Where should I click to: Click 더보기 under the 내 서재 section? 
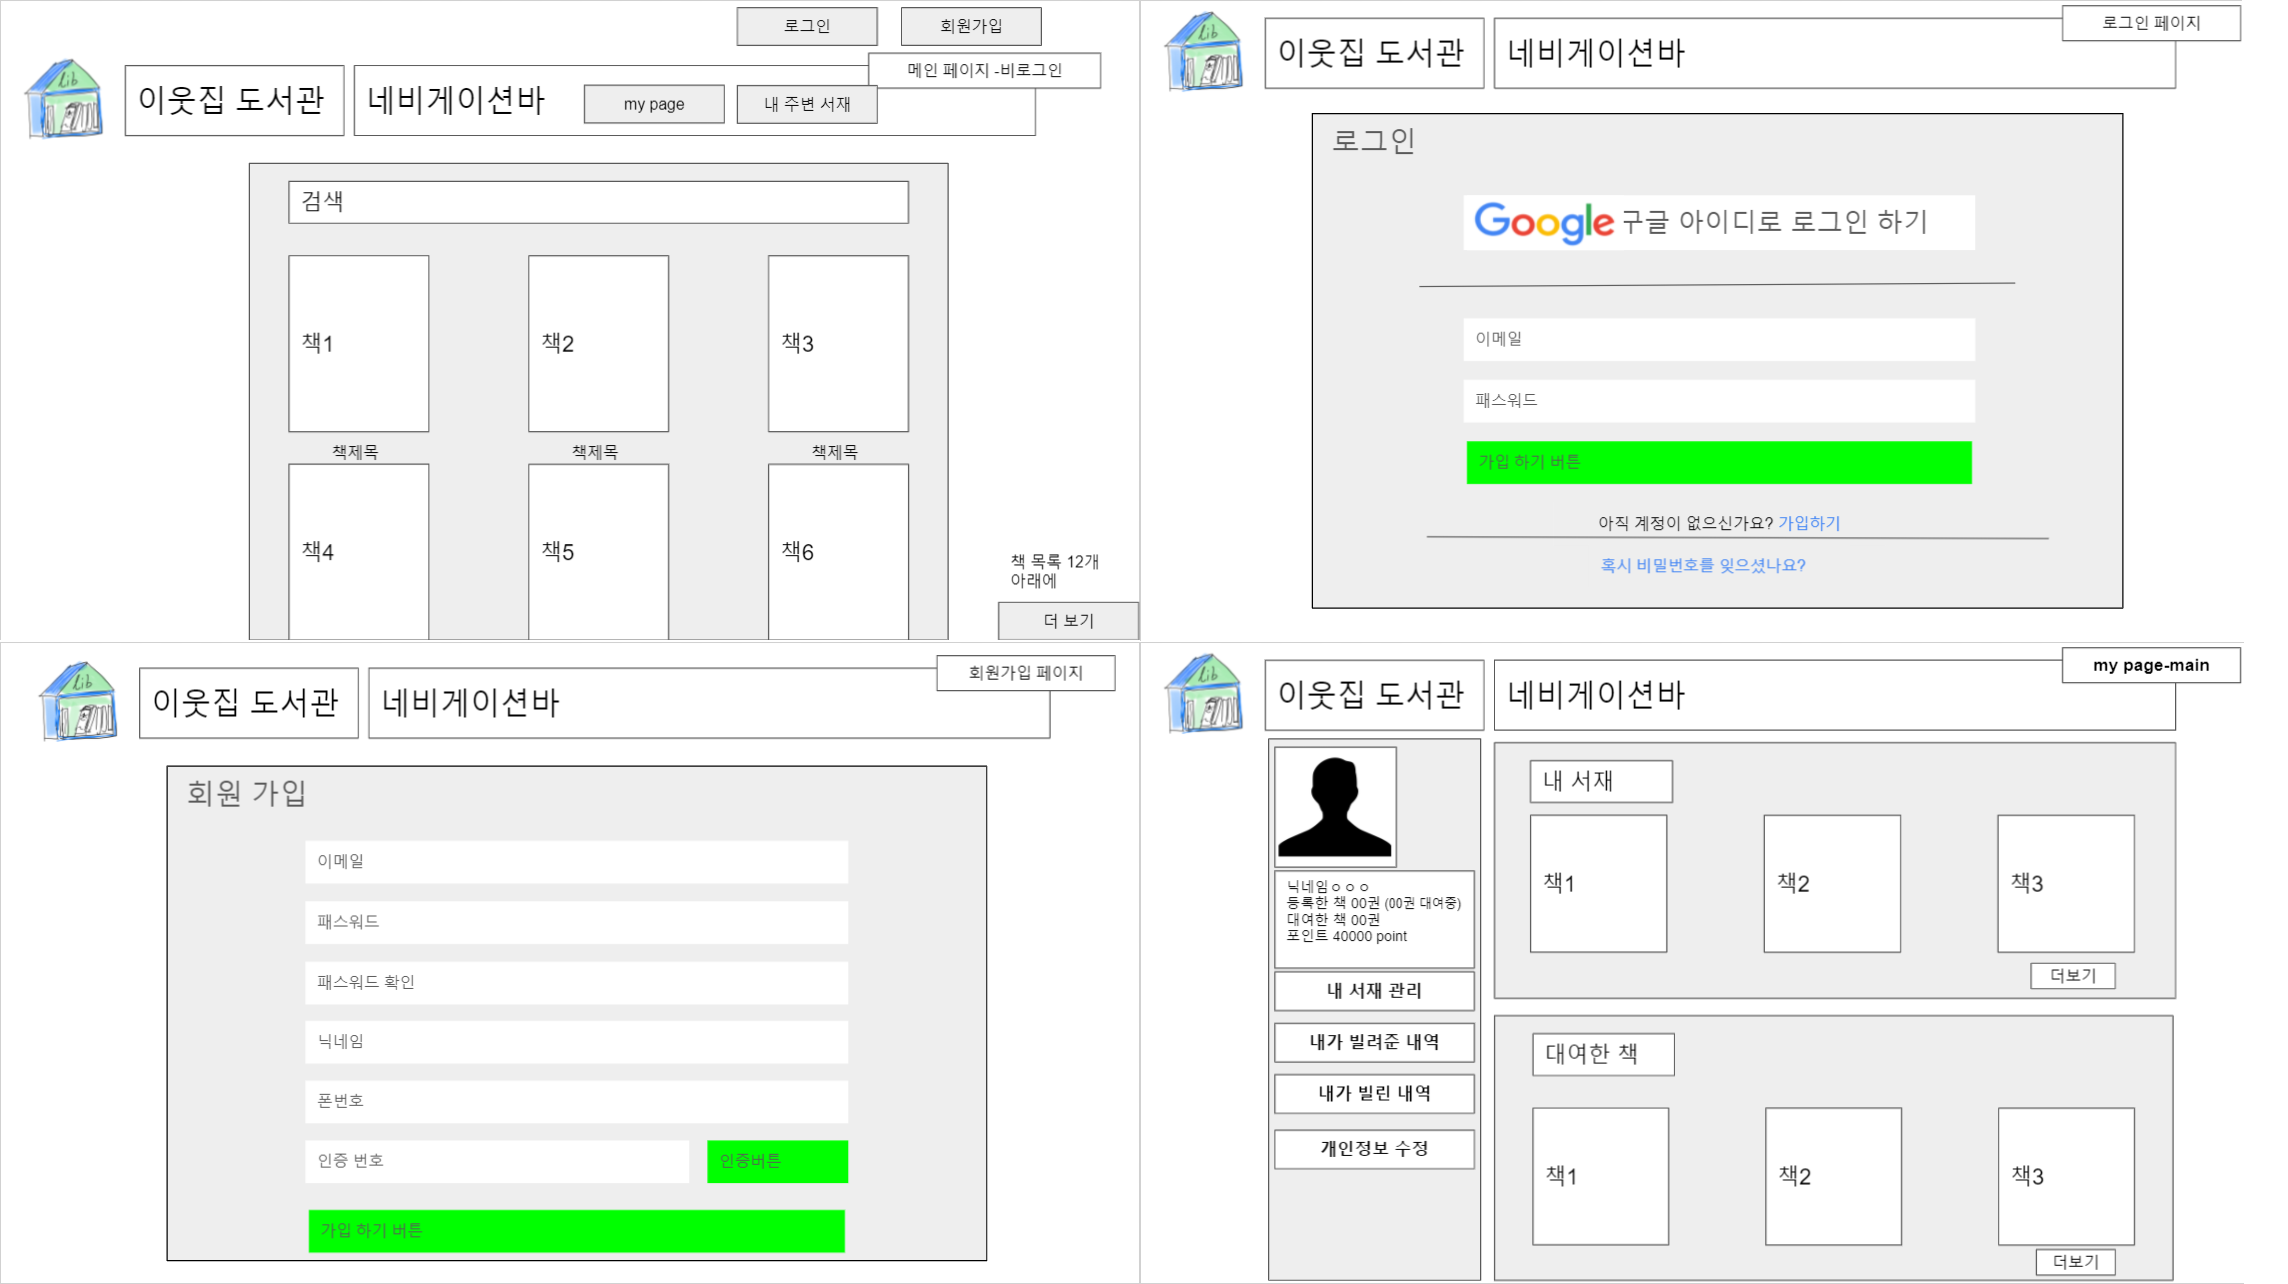coord(2072,975)
